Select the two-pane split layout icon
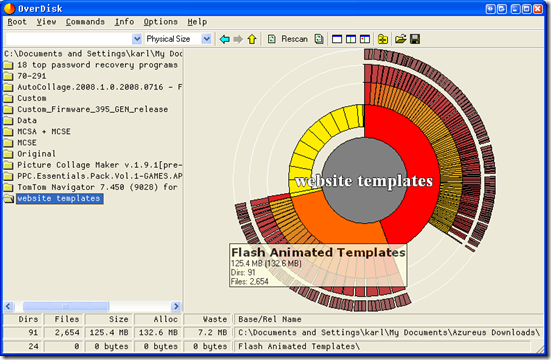This screenshot has width=551, height=360. pos(351,39)
